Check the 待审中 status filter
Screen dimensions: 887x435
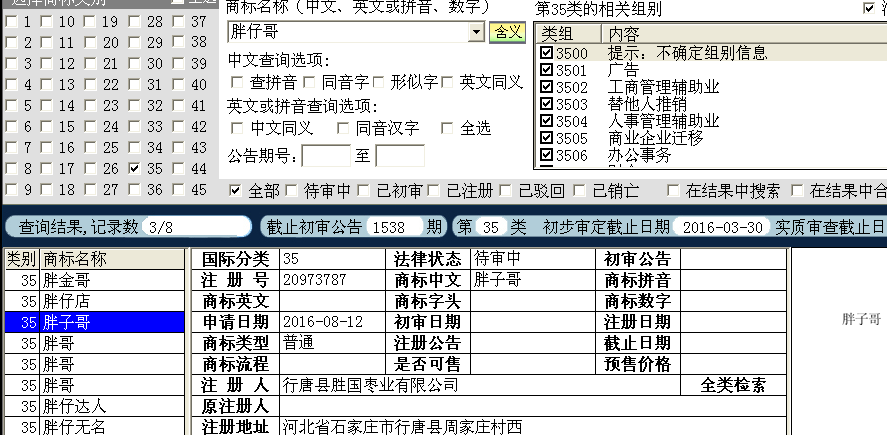coord(291,191)
